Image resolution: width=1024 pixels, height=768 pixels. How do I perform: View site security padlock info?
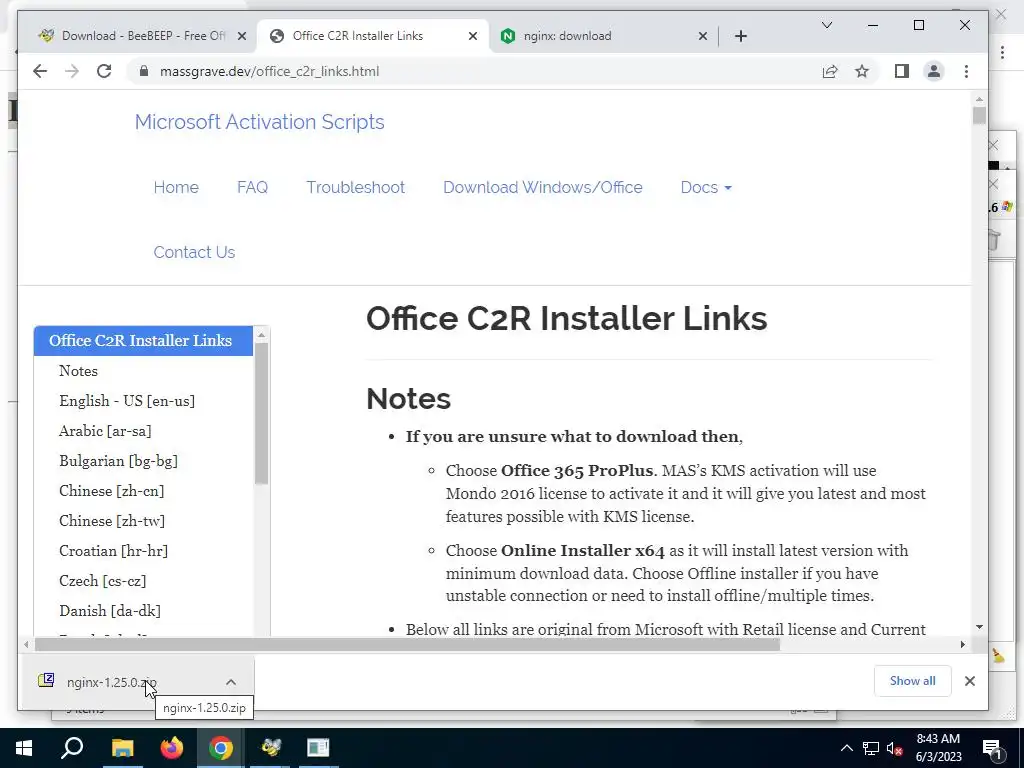144,71
